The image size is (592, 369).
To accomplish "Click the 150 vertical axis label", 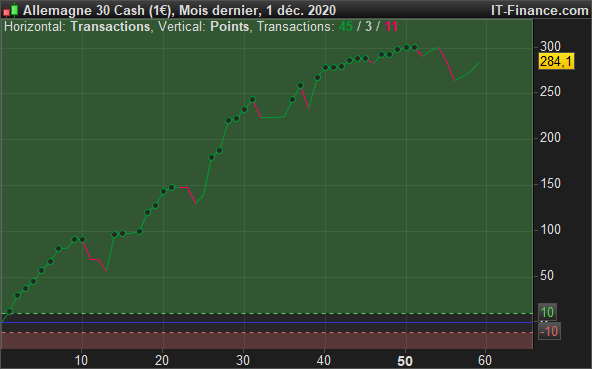I will (550, 184).
